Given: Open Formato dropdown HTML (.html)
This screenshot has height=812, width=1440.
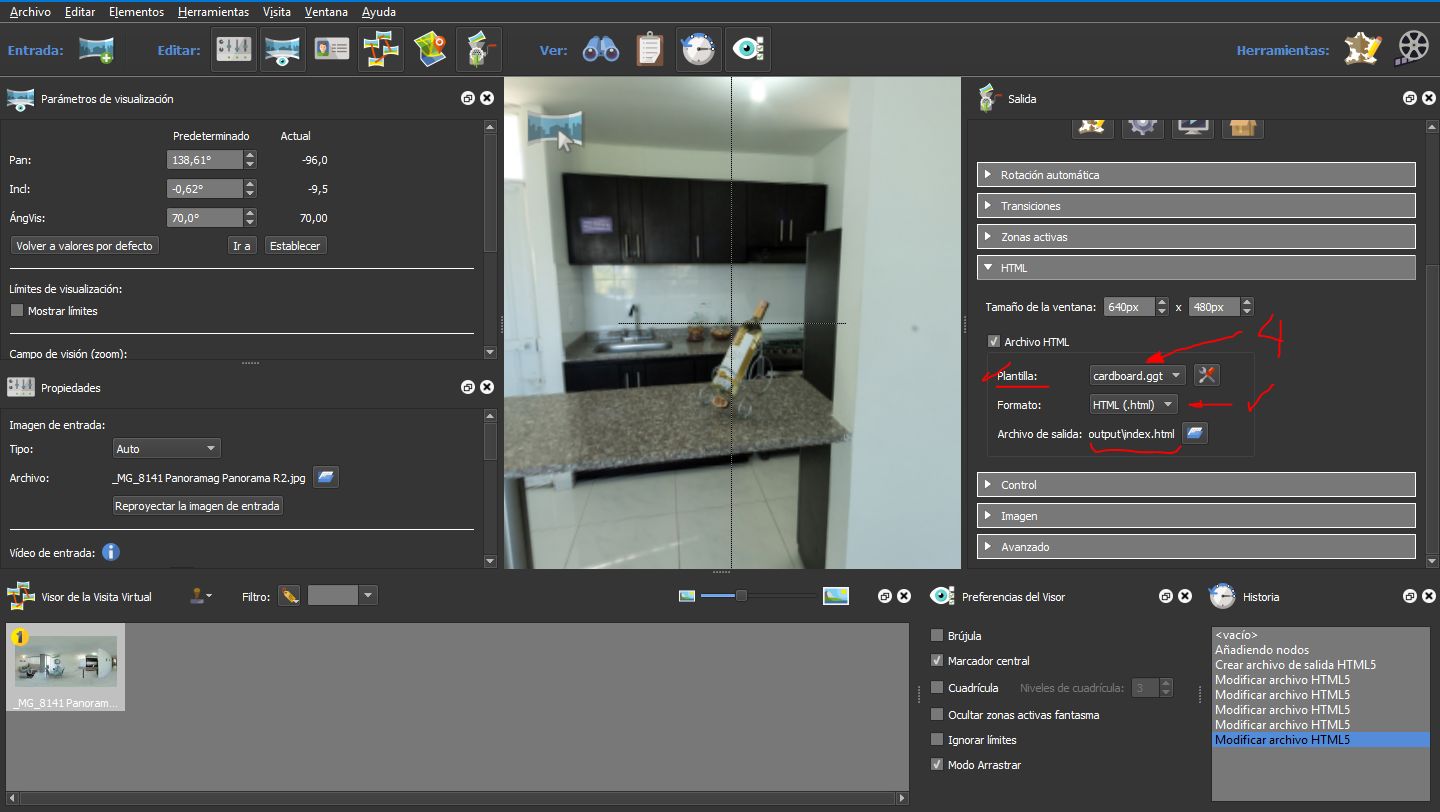Looking at the screenshot, I should pos(1134,404).
